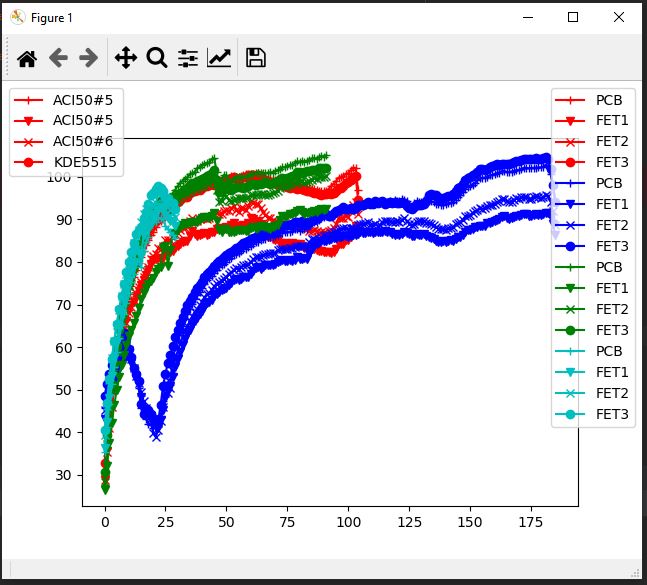Click the cyan FET1 legend entry
Viewport: 647px width, 585px height.
pyautogui.click(x=591, y=373)
